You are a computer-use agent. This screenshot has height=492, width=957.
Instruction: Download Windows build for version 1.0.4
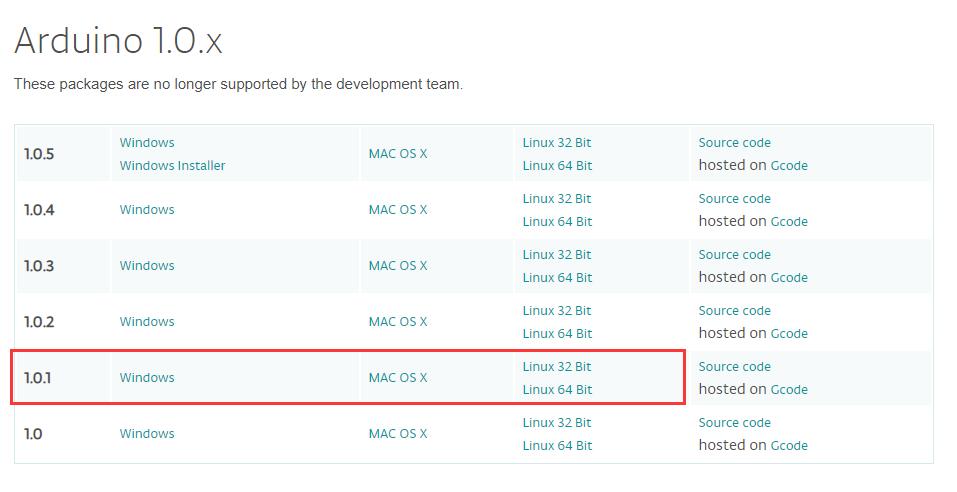[x=147, y=210]
